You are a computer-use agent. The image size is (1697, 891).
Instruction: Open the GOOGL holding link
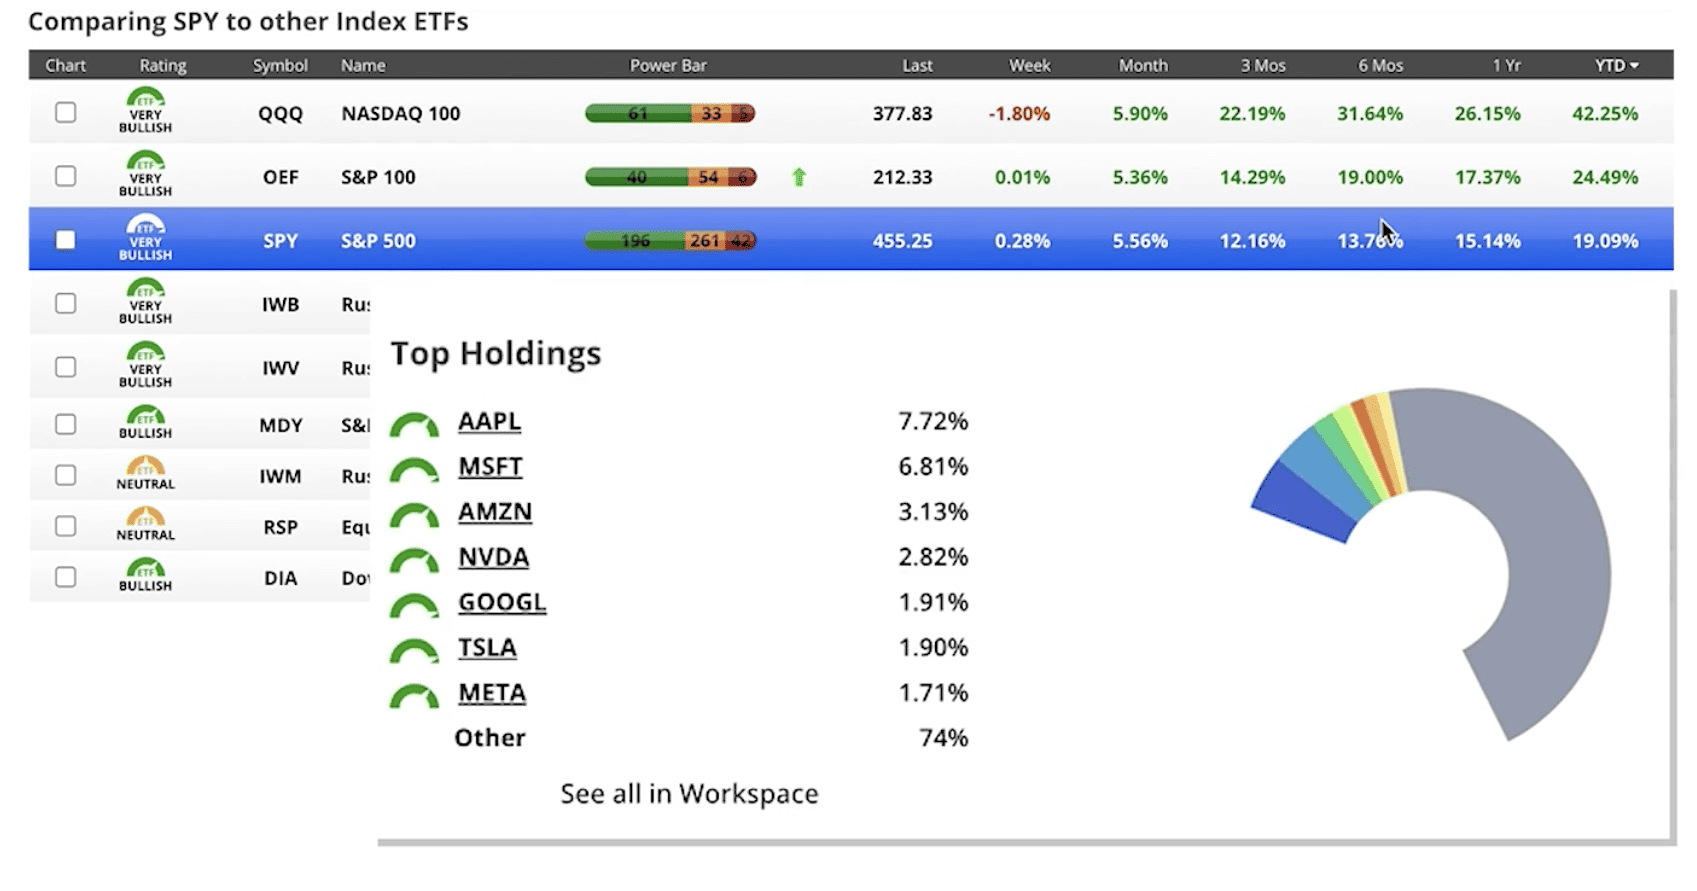502,602
